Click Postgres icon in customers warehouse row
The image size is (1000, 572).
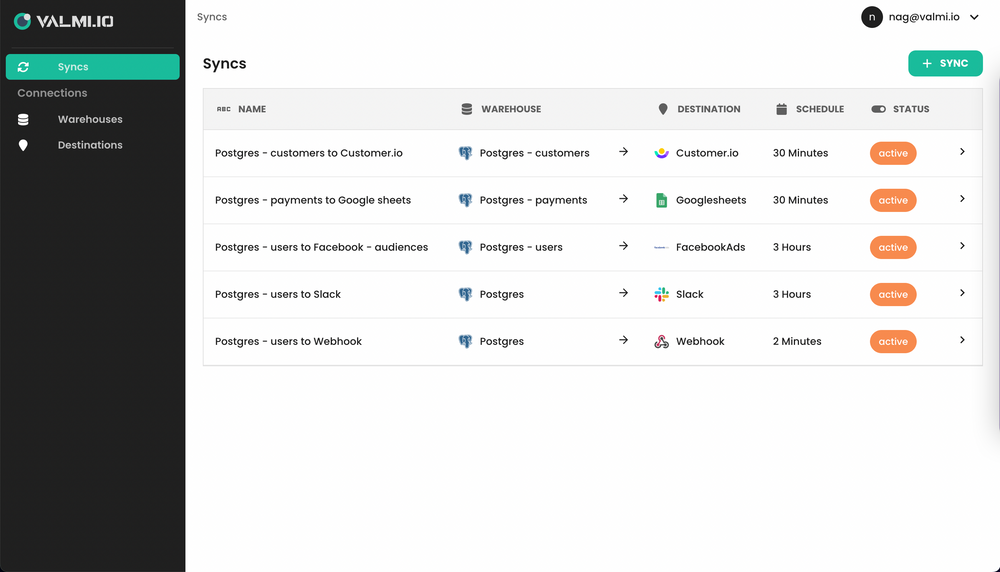point(465,153)
